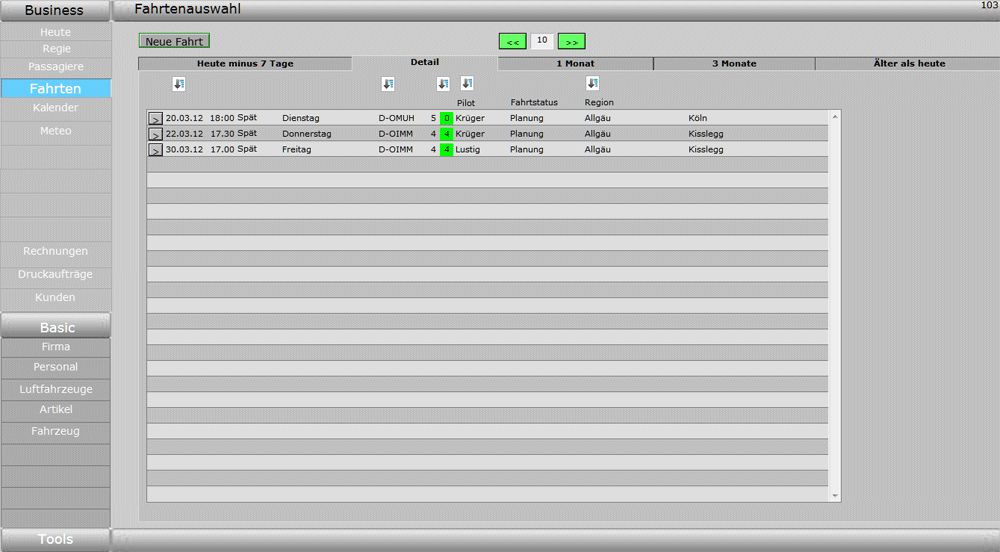This screenshot has width=1000, height=552.
Task: Click sort arrow above the Region column
Action: point(592,84)
